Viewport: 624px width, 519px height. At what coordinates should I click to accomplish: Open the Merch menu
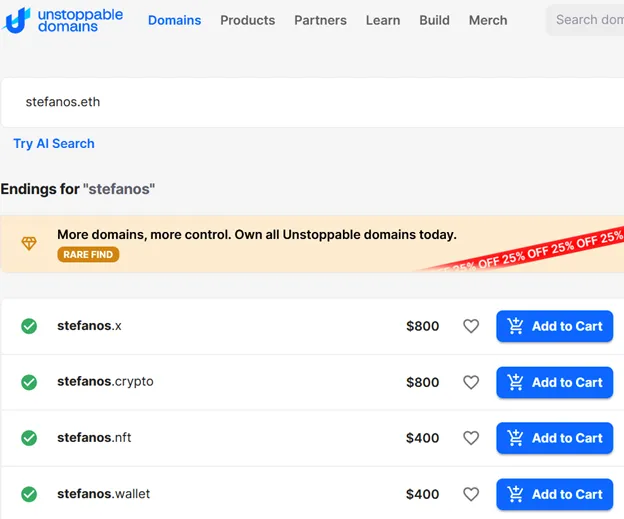(488, 20)
